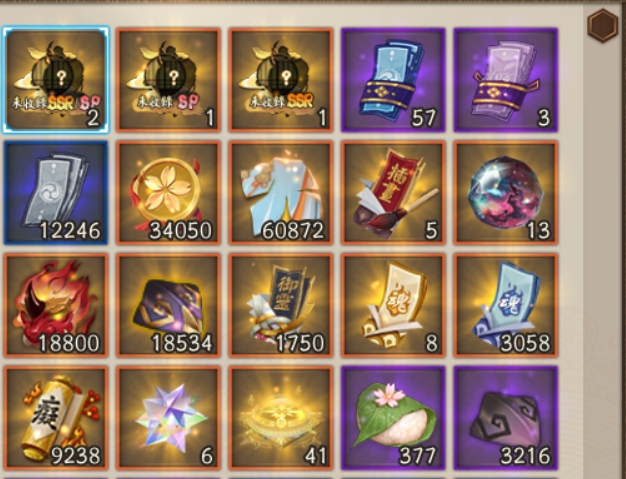Image resolution: width=626 pixels, height=479 pixels.
Task: Select the golden soul ticket count 8
Action: point(394,305)
